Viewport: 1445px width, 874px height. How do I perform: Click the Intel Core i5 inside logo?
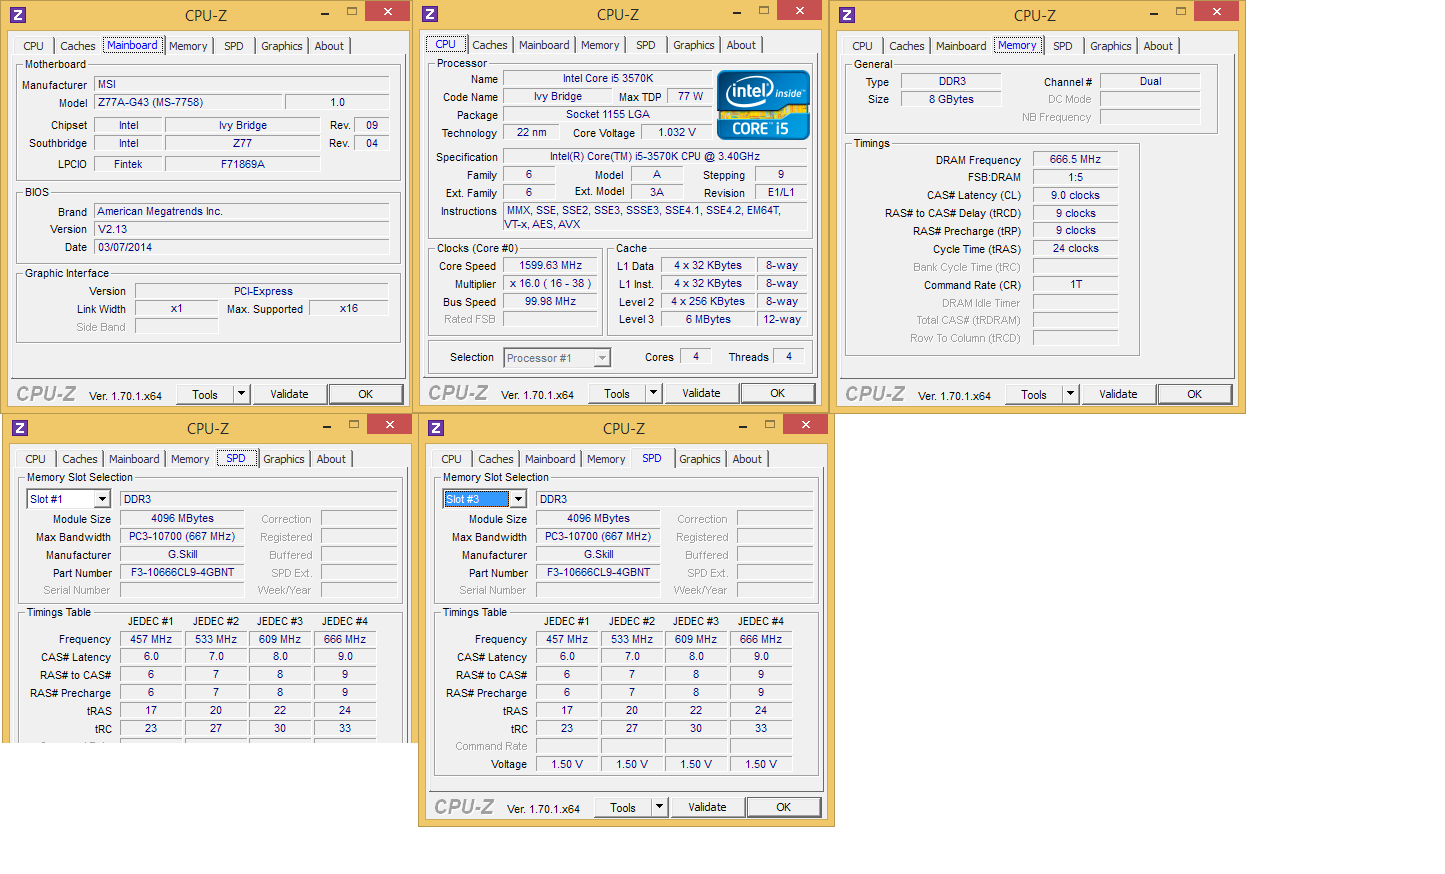pyautogui.click(x=763, y=105)
